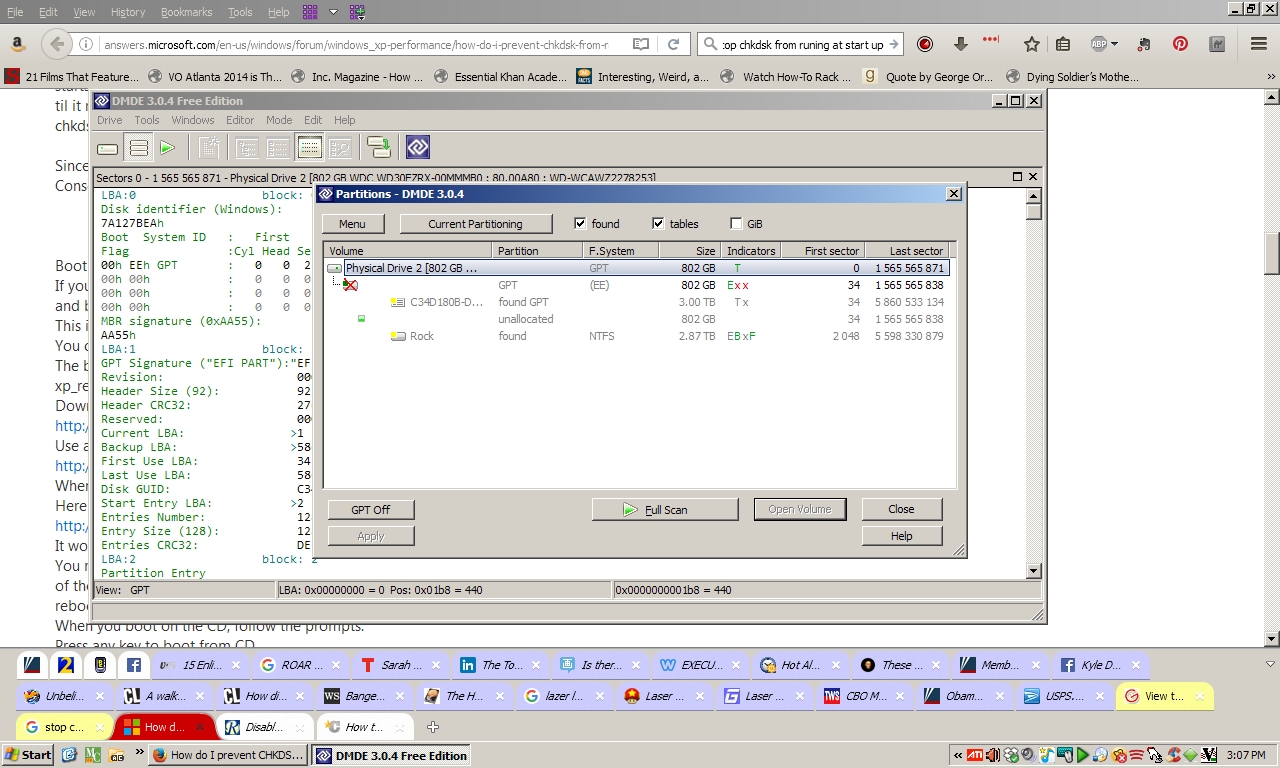1280x768 pixels.
Task: Click the GPT Off button
Action: coord(371,510)
